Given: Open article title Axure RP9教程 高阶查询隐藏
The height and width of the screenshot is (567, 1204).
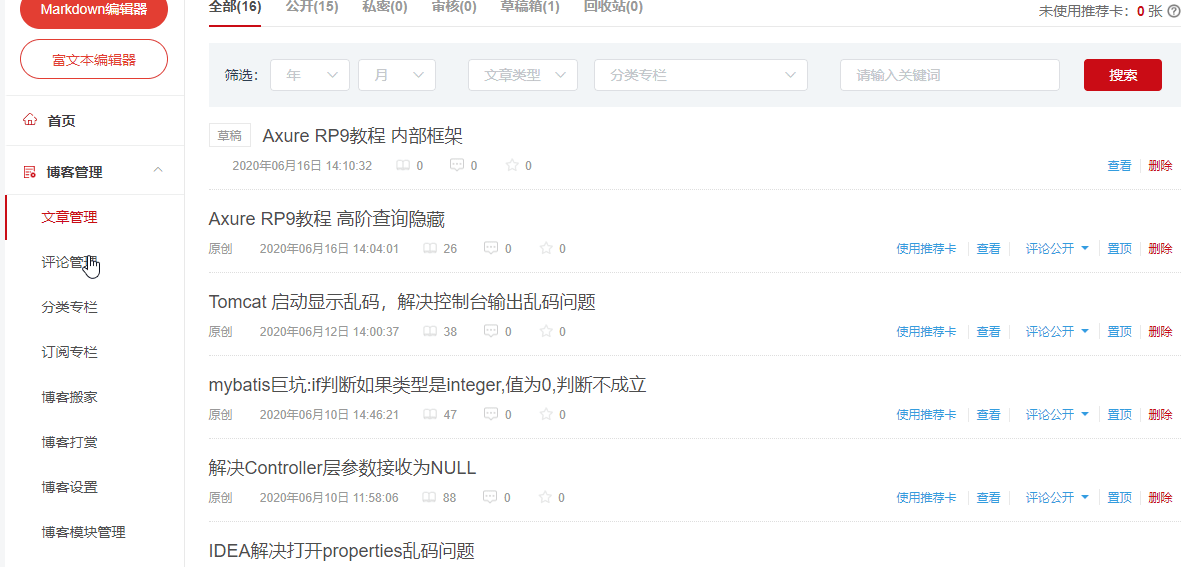Looking at the screenshot, I should [x=327, y=219].
